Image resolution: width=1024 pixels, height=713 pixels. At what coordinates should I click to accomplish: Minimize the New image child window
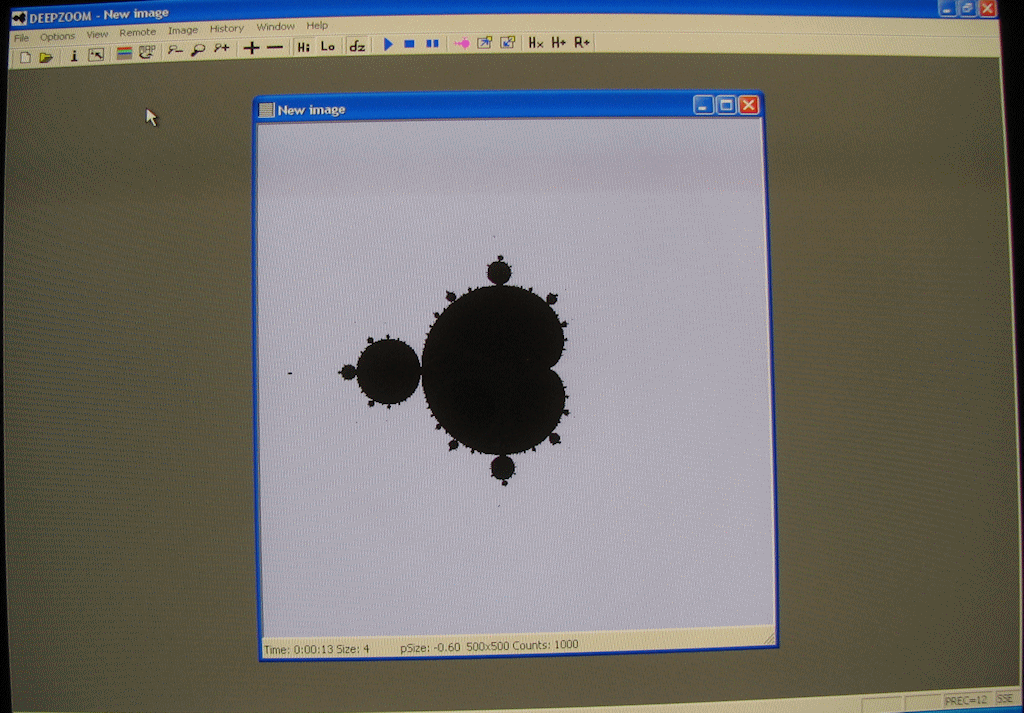tap(703, 105)
